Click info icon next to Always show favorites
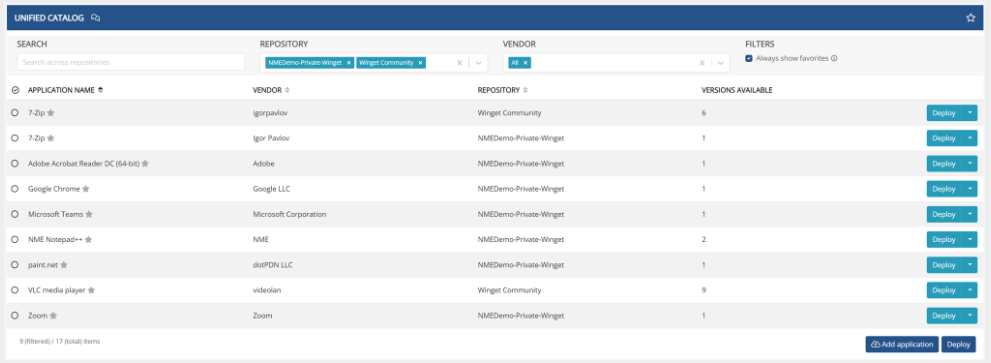 [x=834, y=58]
